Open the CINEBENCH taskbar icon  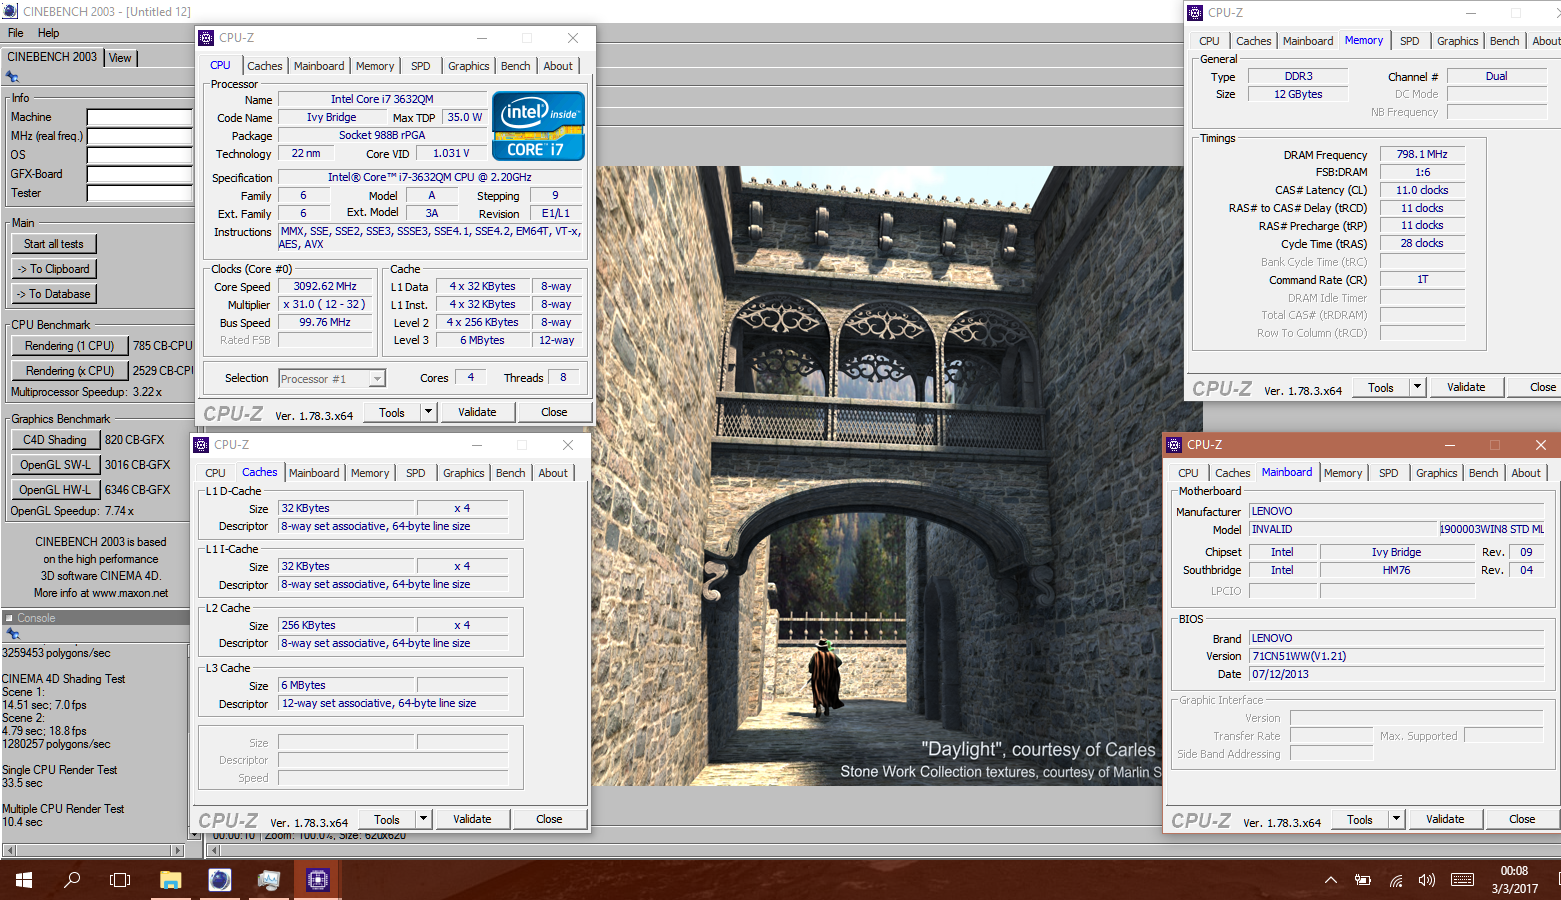[219, 880]
